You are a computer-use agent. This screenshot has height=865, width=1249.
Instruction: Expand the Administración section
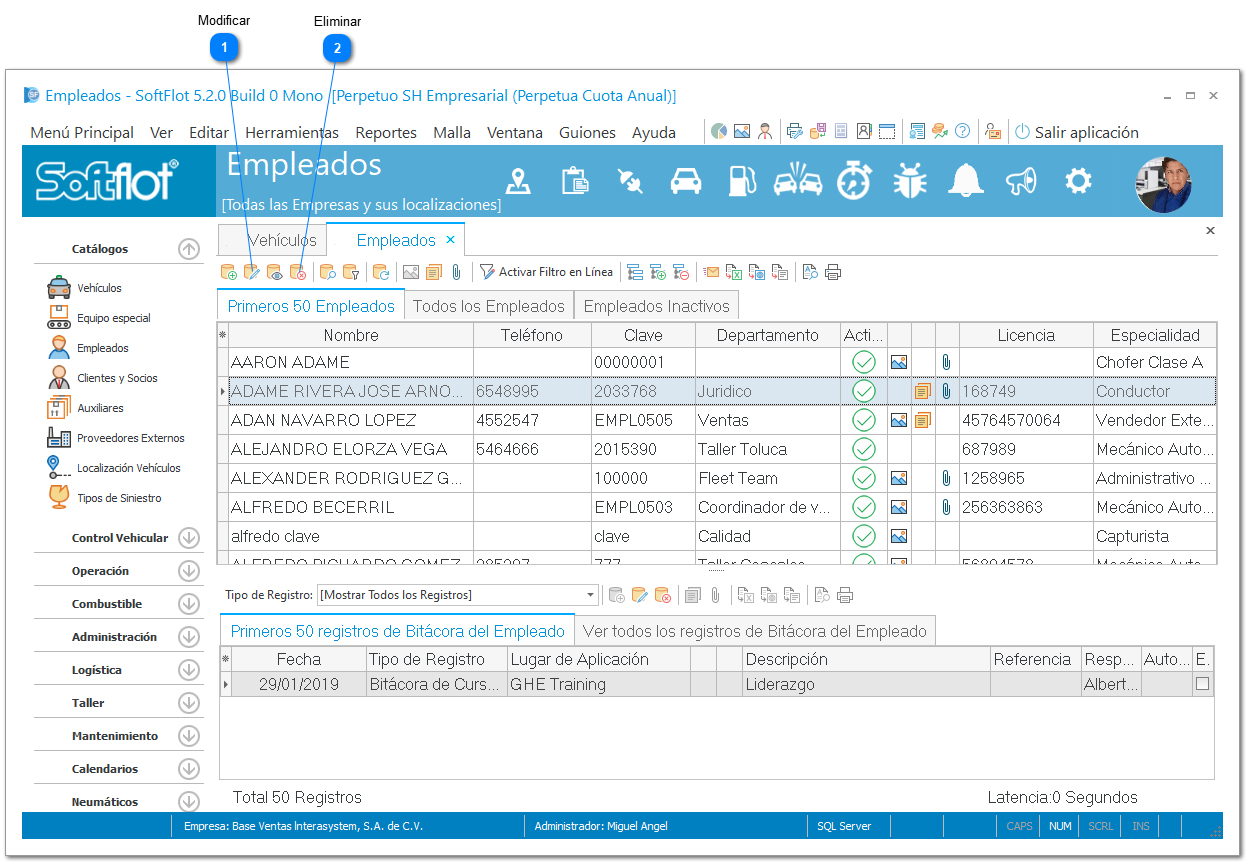click(x=189, y=637)
